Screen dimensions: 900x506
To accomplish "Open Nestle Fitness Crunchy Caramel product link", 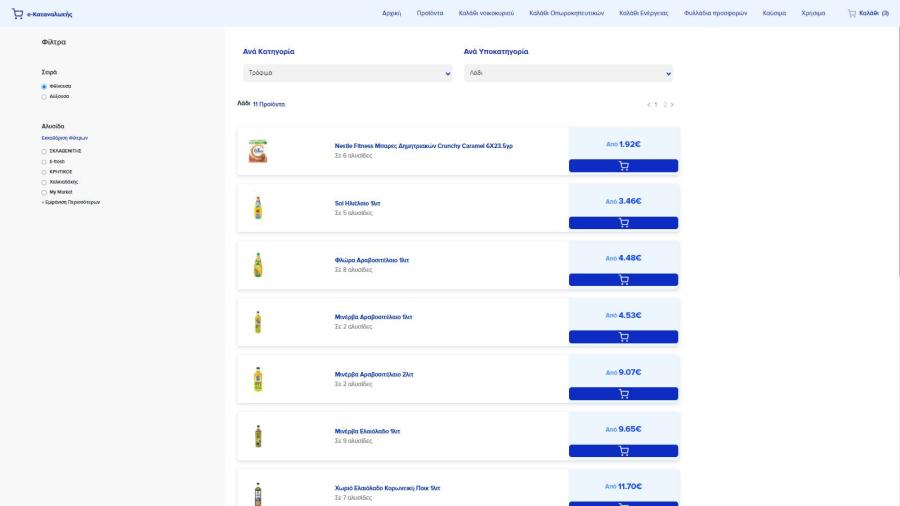I will pos(424,146).
